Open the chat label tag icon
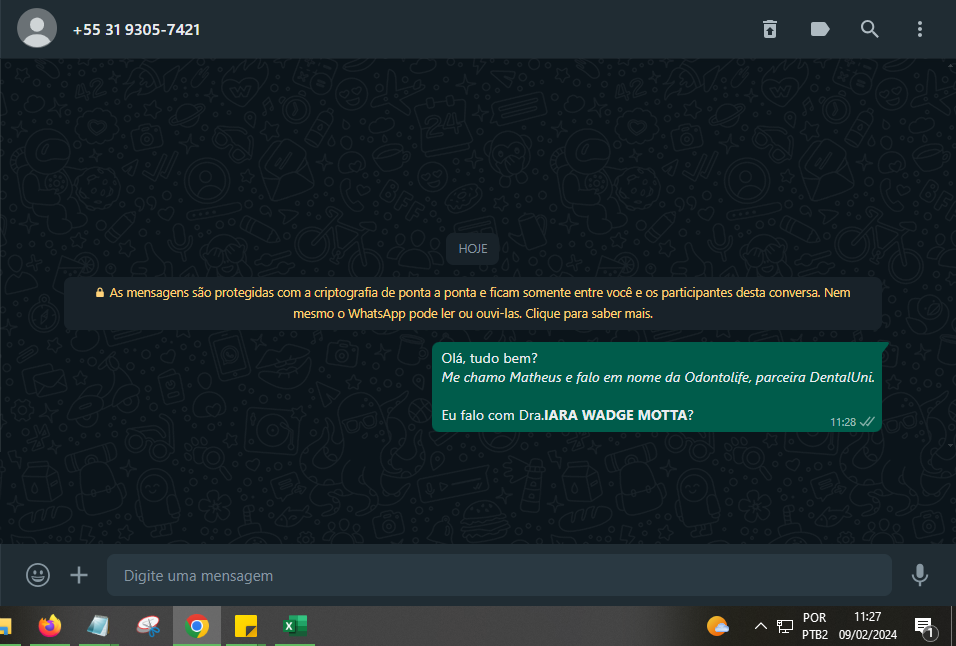 pos(820,29)
